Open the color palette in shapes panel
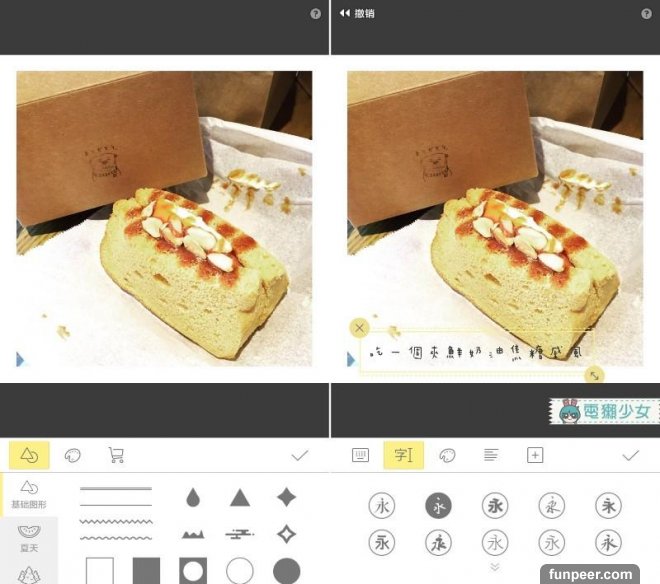The width and height of the screenshot is (660, 584). (73, 455)
